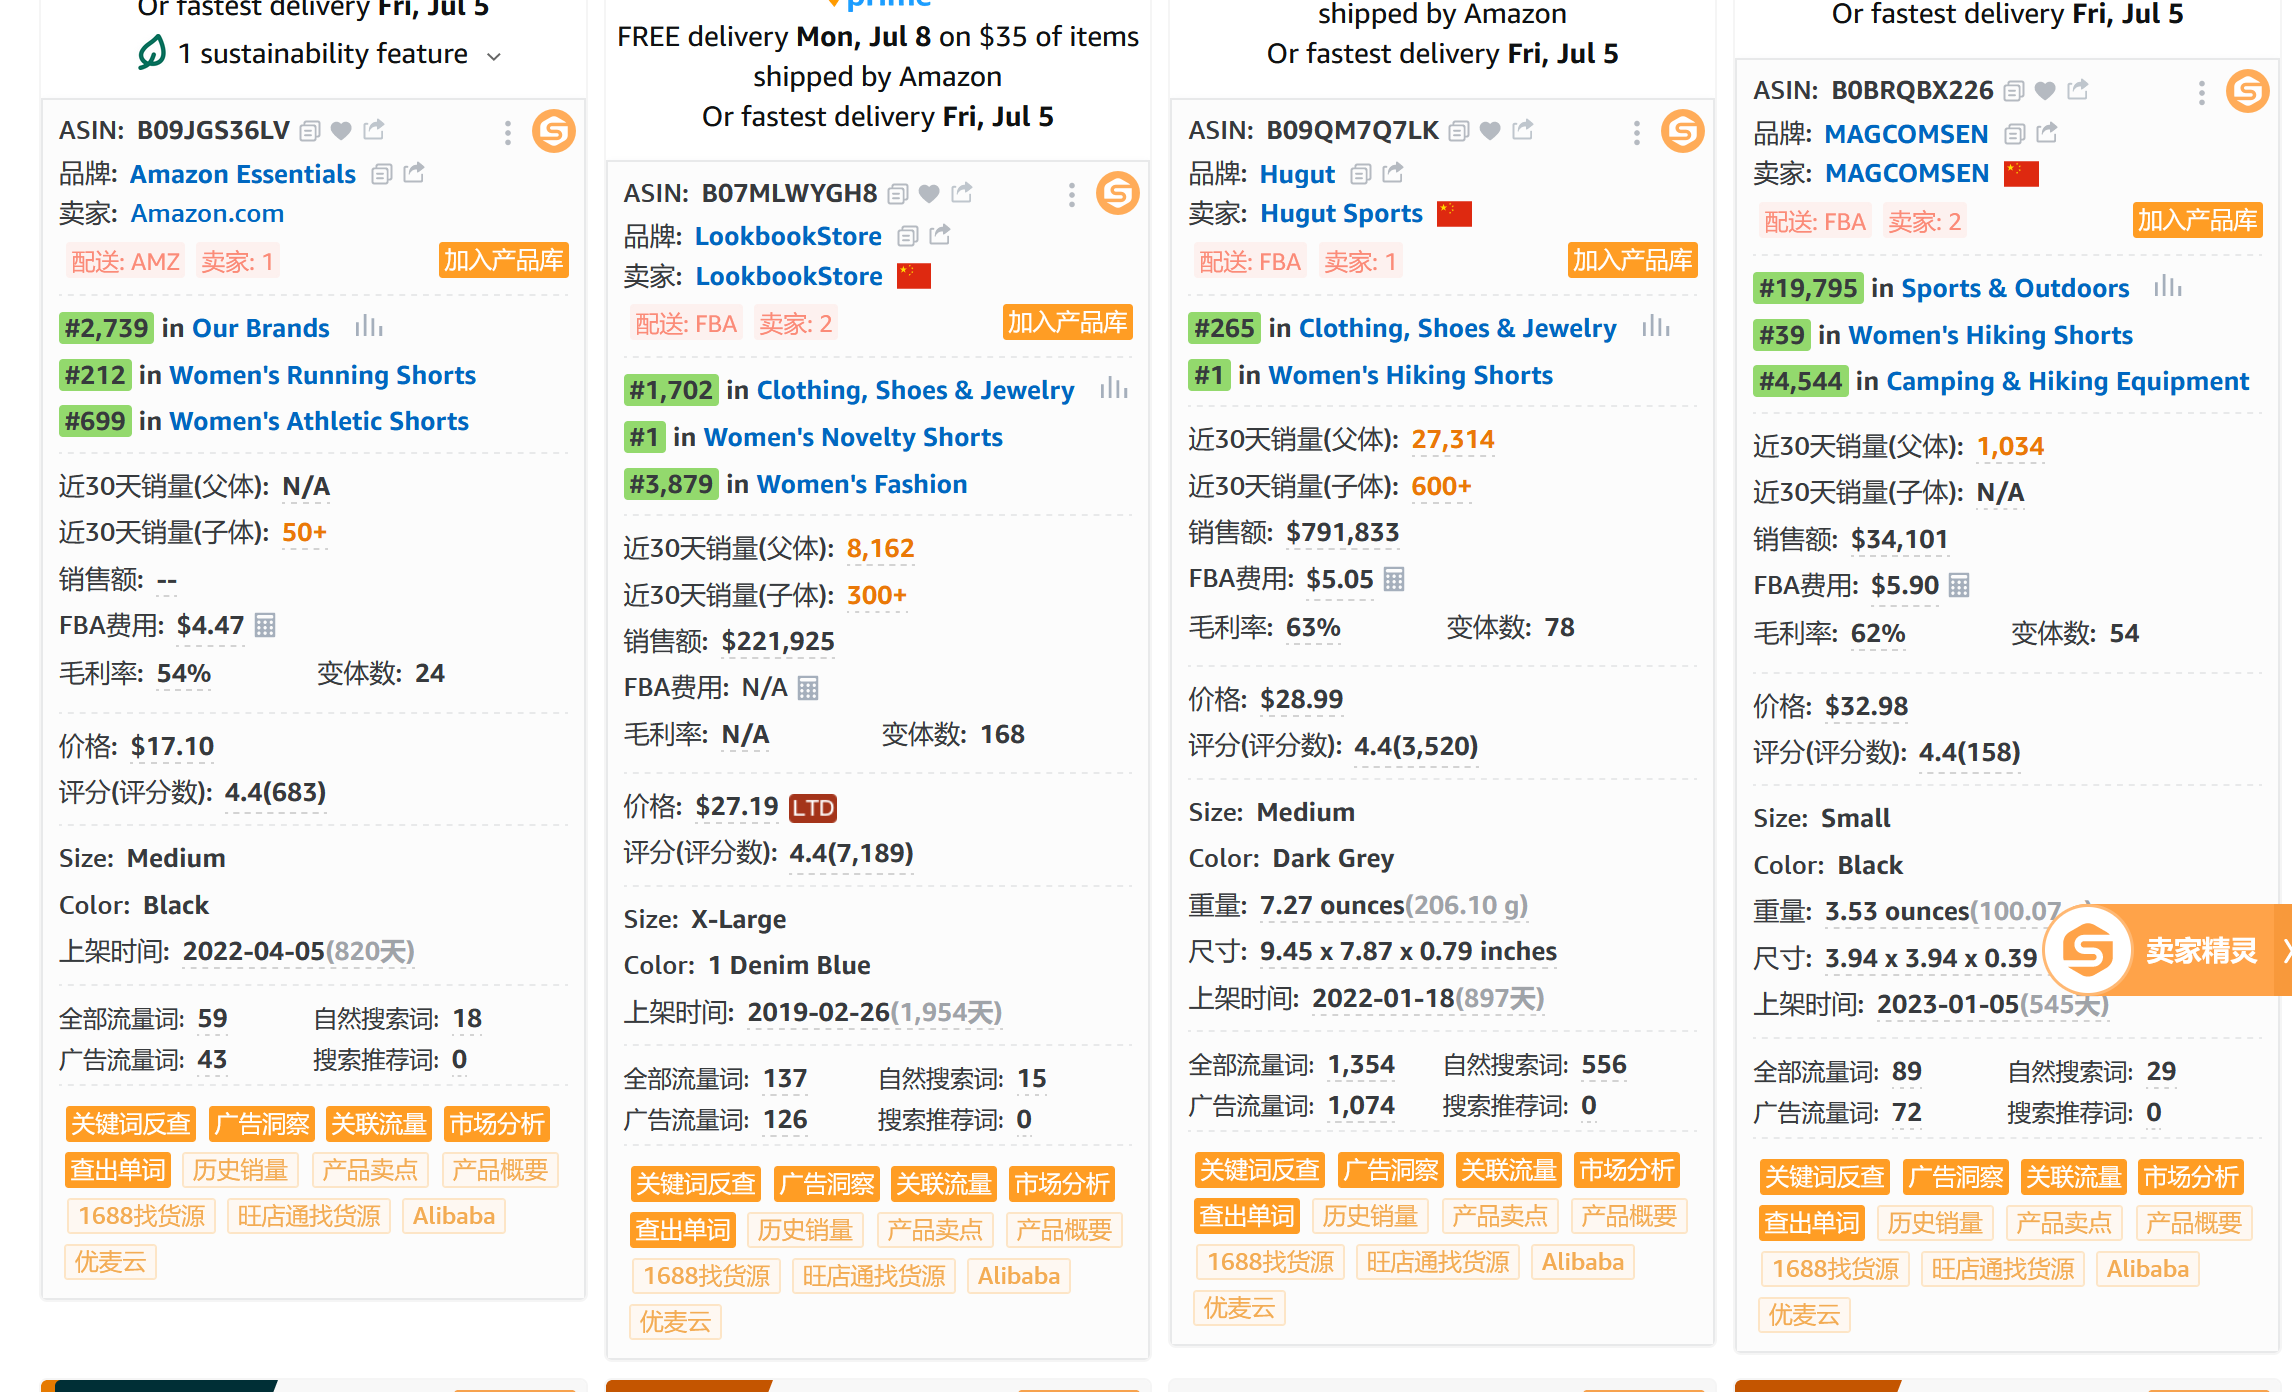The width and height of the screenshot is (2292, 1392).
Task: Open FBA calculator icon on LookbookStore card
Action: click(x=808, y=688)
